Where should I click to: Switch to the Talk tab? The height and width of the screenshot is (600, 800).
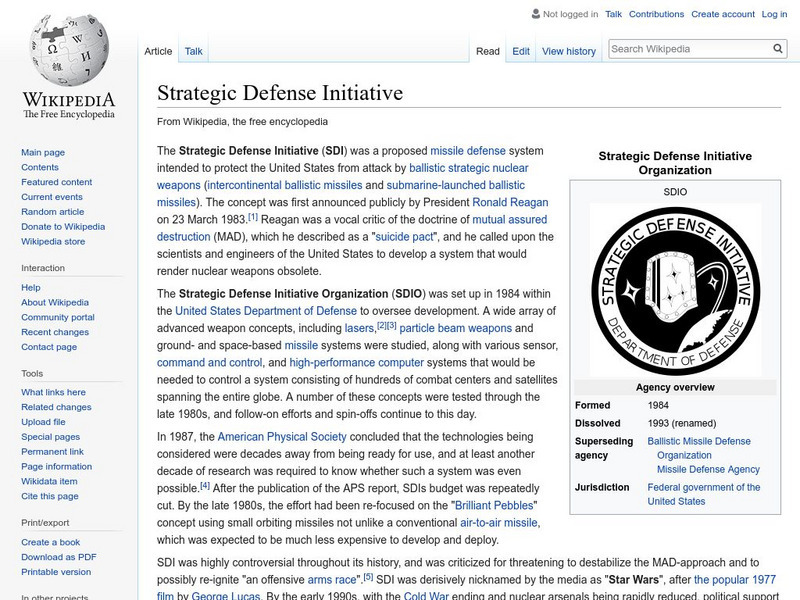(194, 51)
